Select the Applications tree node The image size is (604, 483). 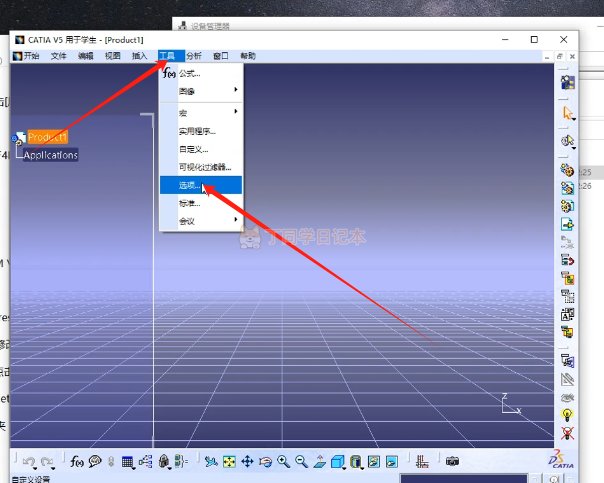pos(50,155)
